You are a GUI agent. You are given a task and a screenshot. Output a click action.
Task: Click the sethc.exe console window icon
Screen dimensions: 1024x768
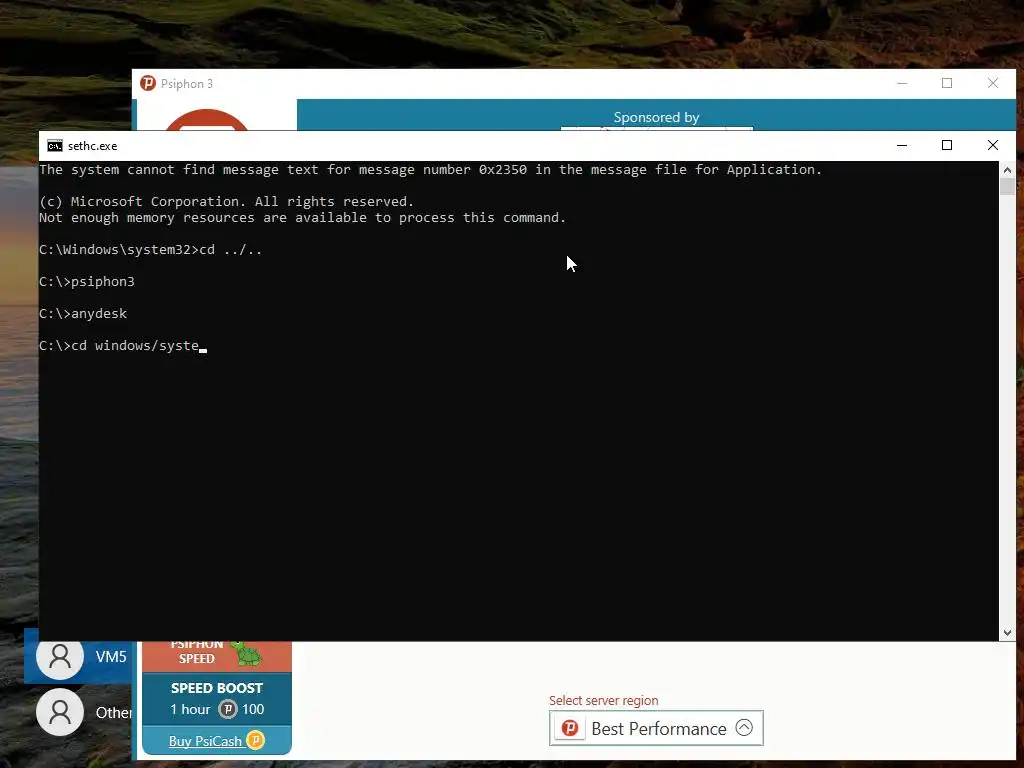(x=55, y=146)
